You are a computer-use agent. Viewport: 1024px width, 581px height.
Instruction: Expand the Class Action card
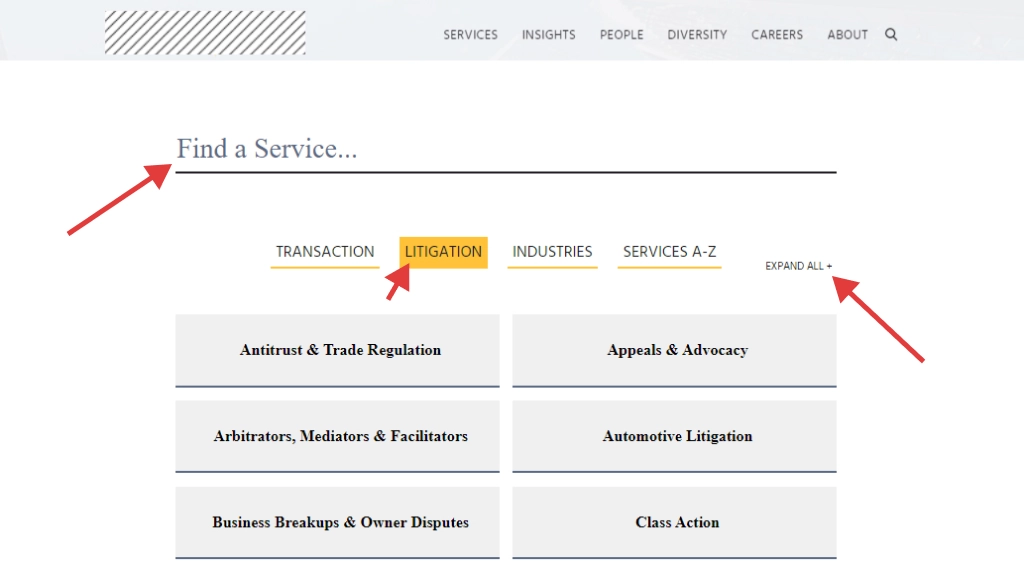click(675, 522)
